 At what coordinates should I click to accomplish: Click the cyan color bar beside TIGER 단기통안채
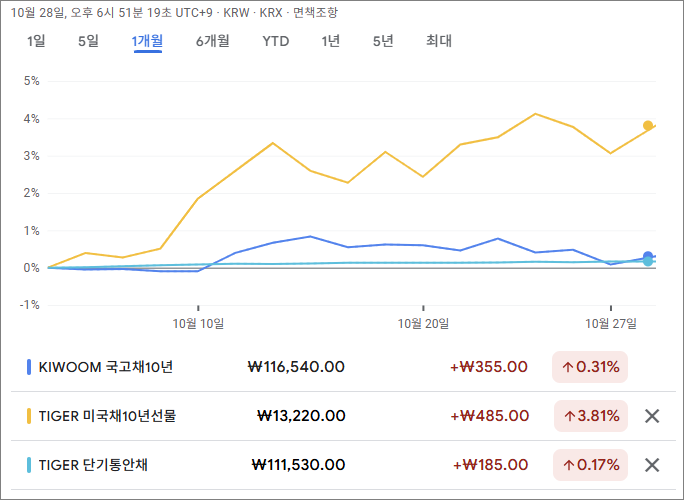click(29, 465)
